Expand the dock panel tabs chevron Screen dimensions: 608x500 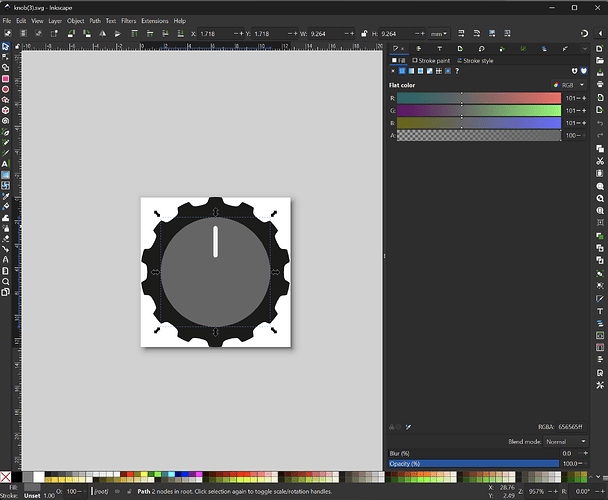[585, 48]
